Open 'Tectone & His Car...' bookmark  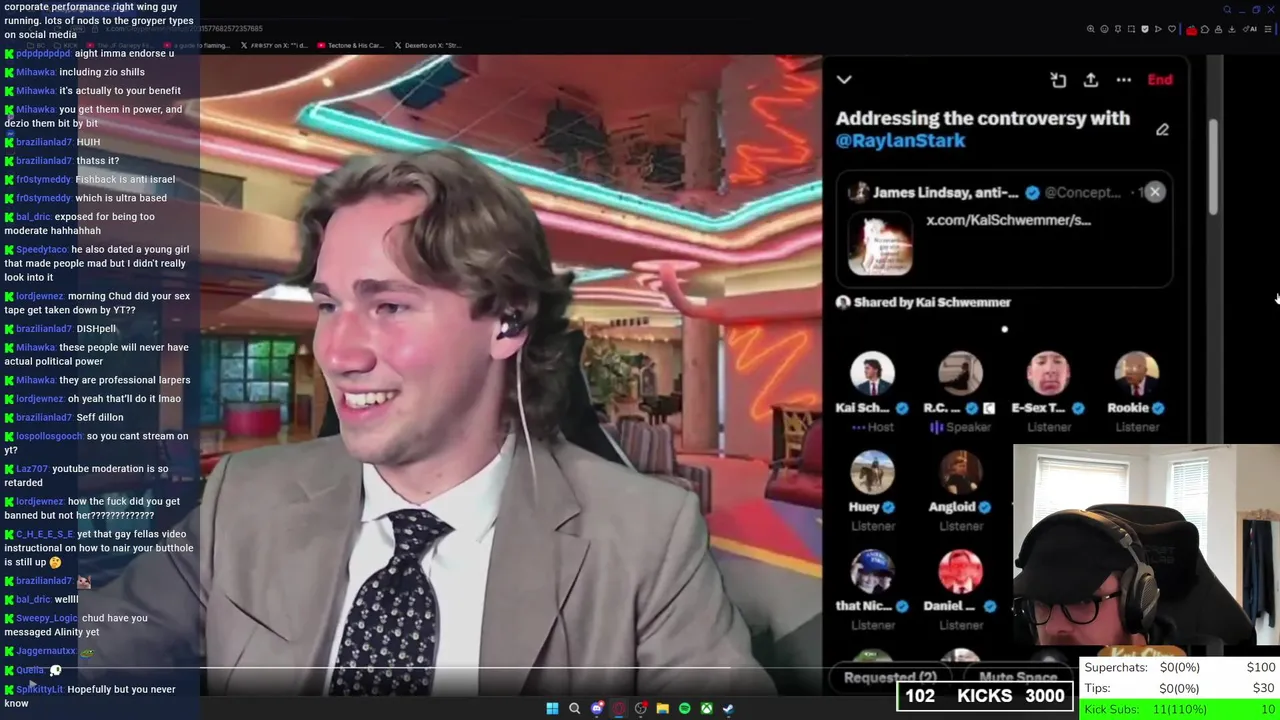click(349, 45)
